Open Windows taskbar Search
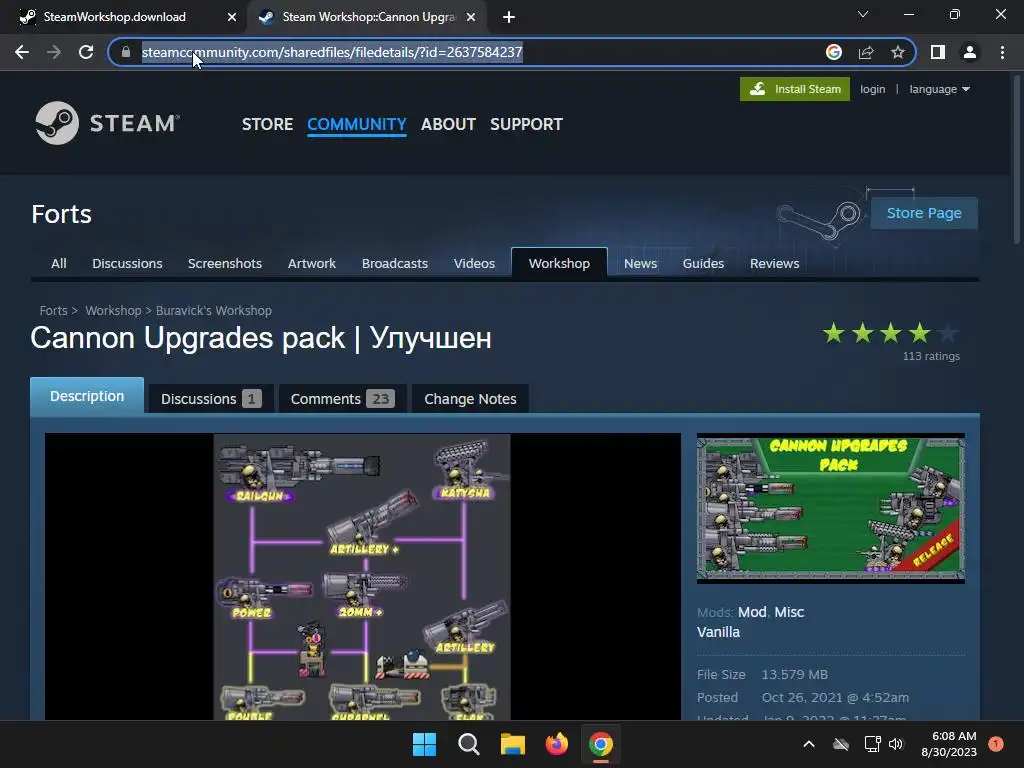The image size is (1024, 768). coord(468,744)
